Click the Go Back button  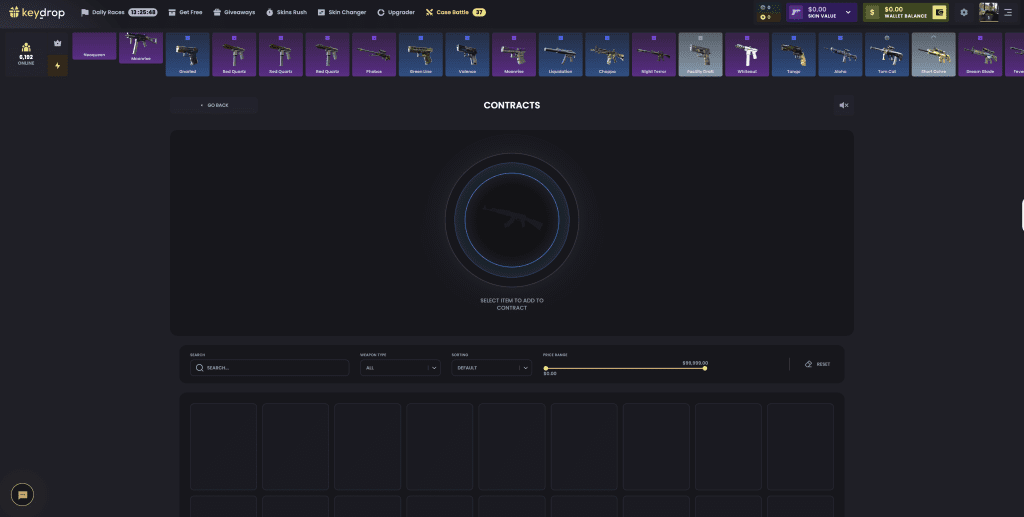tap(214, 105)
